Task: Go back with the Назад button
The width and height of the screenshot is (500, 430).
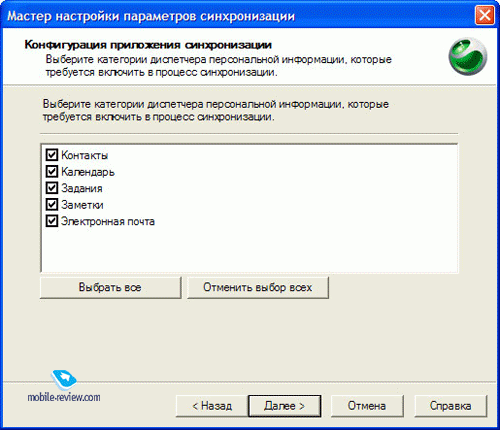Action: (212, 406)
